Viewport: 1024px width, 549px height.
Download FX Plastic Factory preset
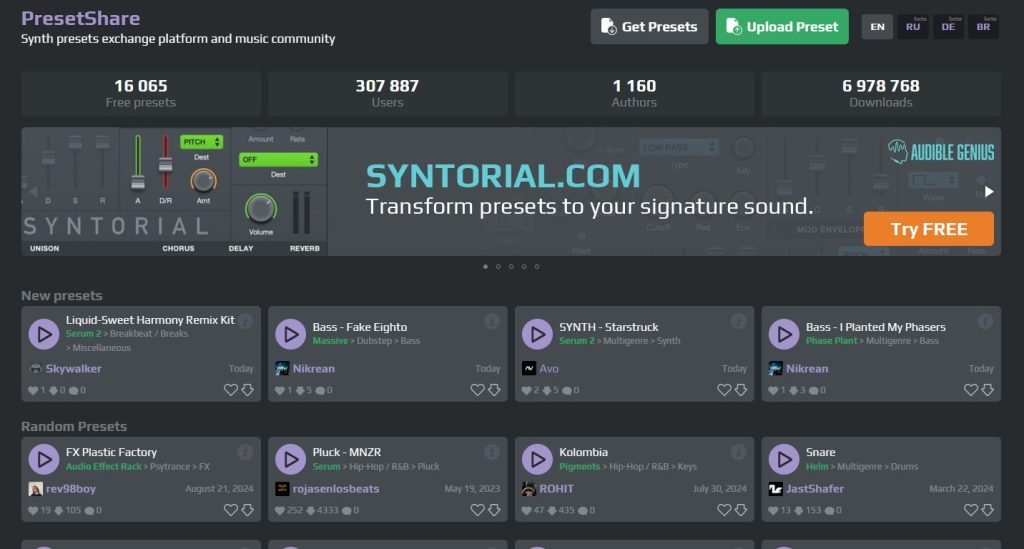point(248,510)
